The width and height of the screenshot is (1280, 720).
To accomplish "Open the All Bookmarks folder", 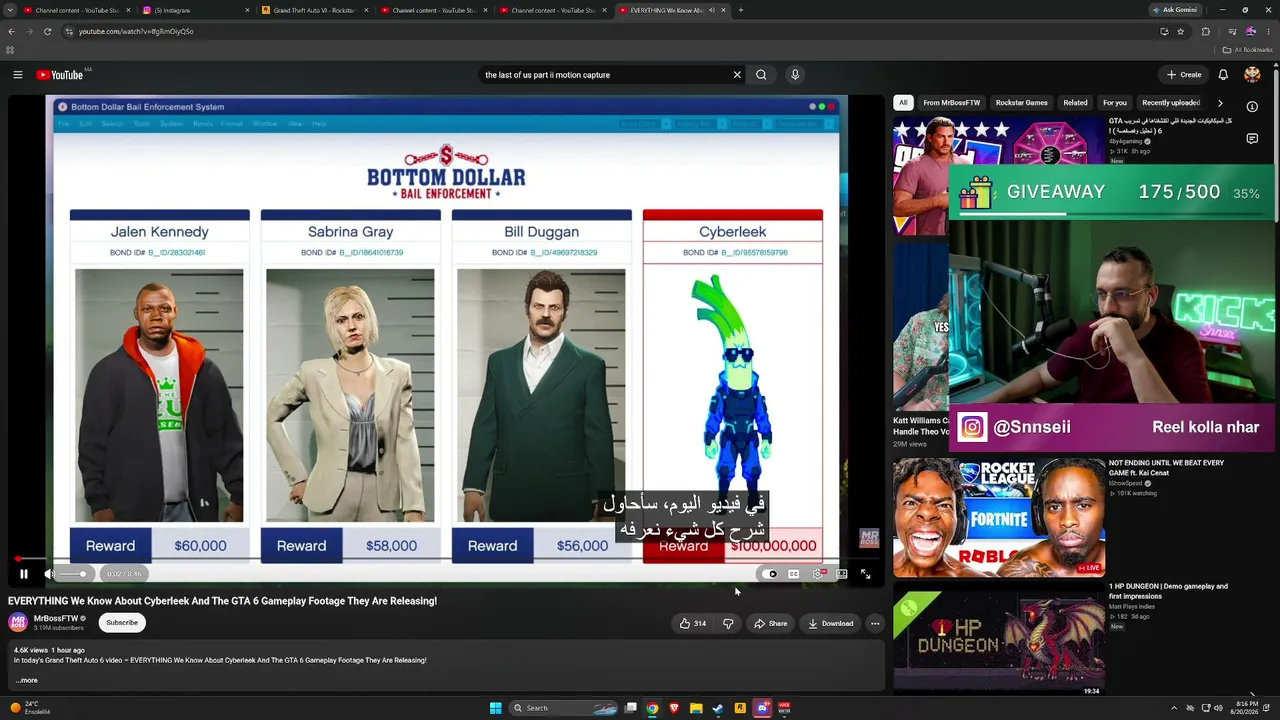I will click(x=1247, y=50).
